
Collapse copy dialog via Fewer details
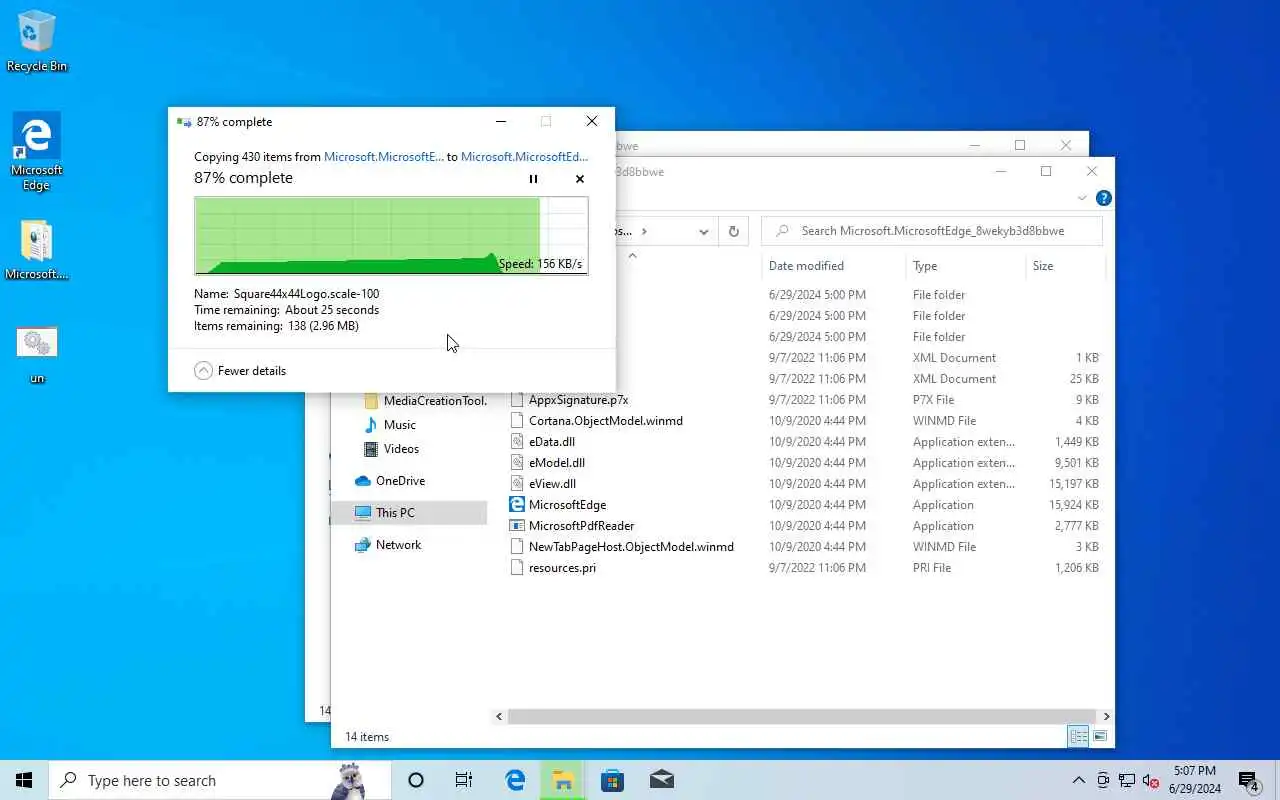pyautogui.click(x=240, y=370)
